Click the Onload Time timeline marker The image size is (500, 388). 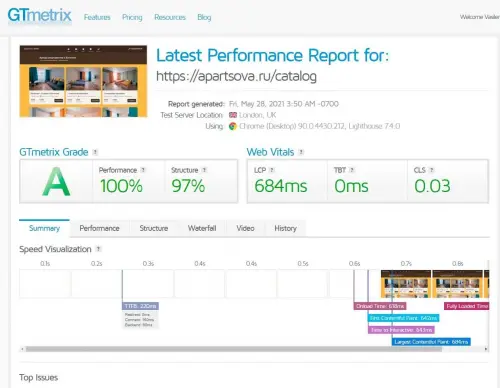click(x=380, y=306)
